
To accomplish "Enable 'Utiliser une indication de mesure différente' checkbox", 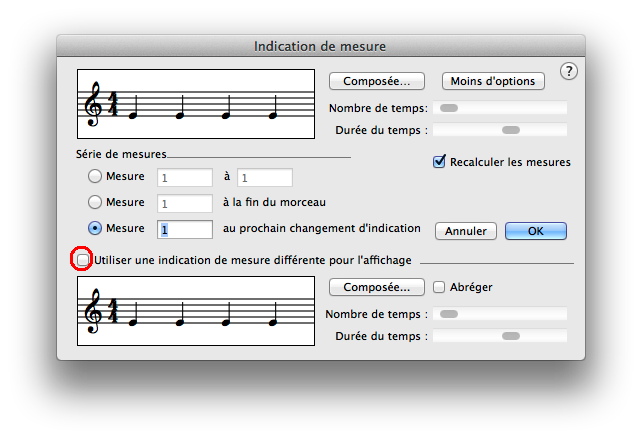I will click(82, 260).
